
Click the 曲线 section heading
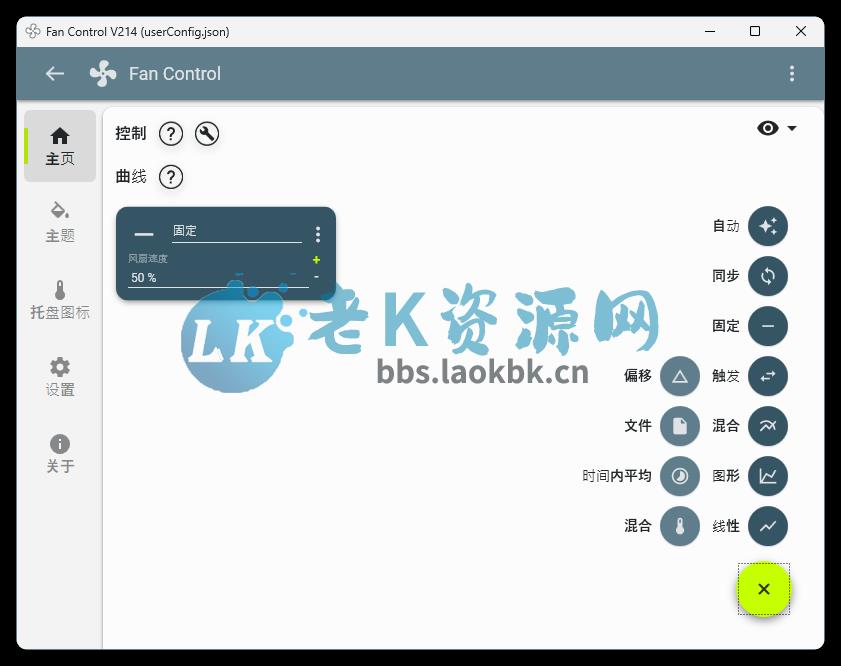coord(131,176)
